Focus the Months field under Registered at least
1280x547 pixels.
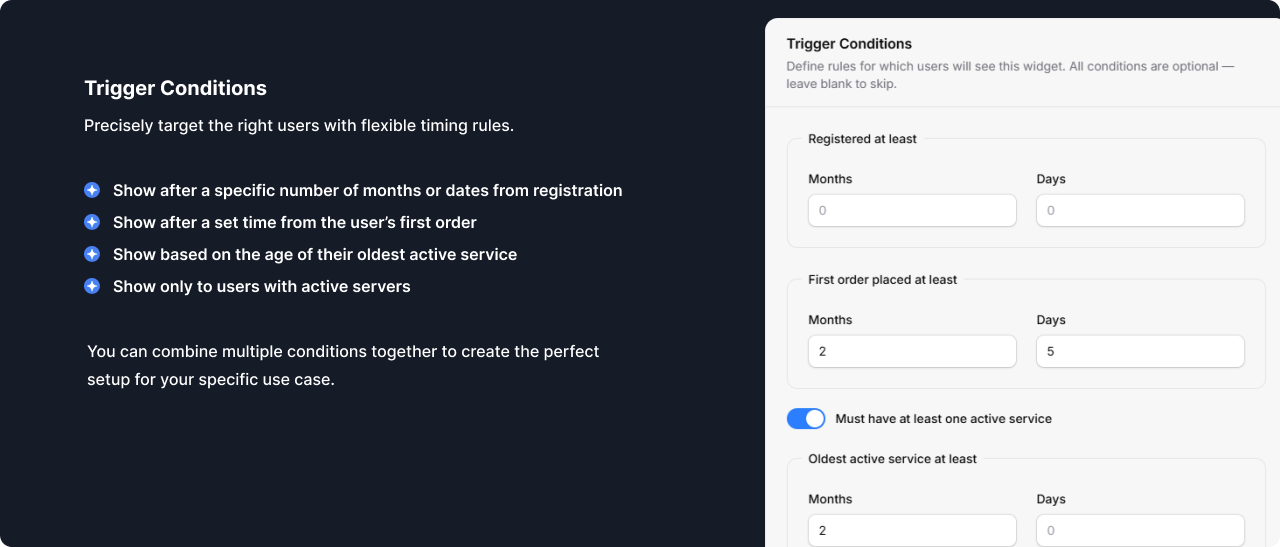(x=912, y=211)
